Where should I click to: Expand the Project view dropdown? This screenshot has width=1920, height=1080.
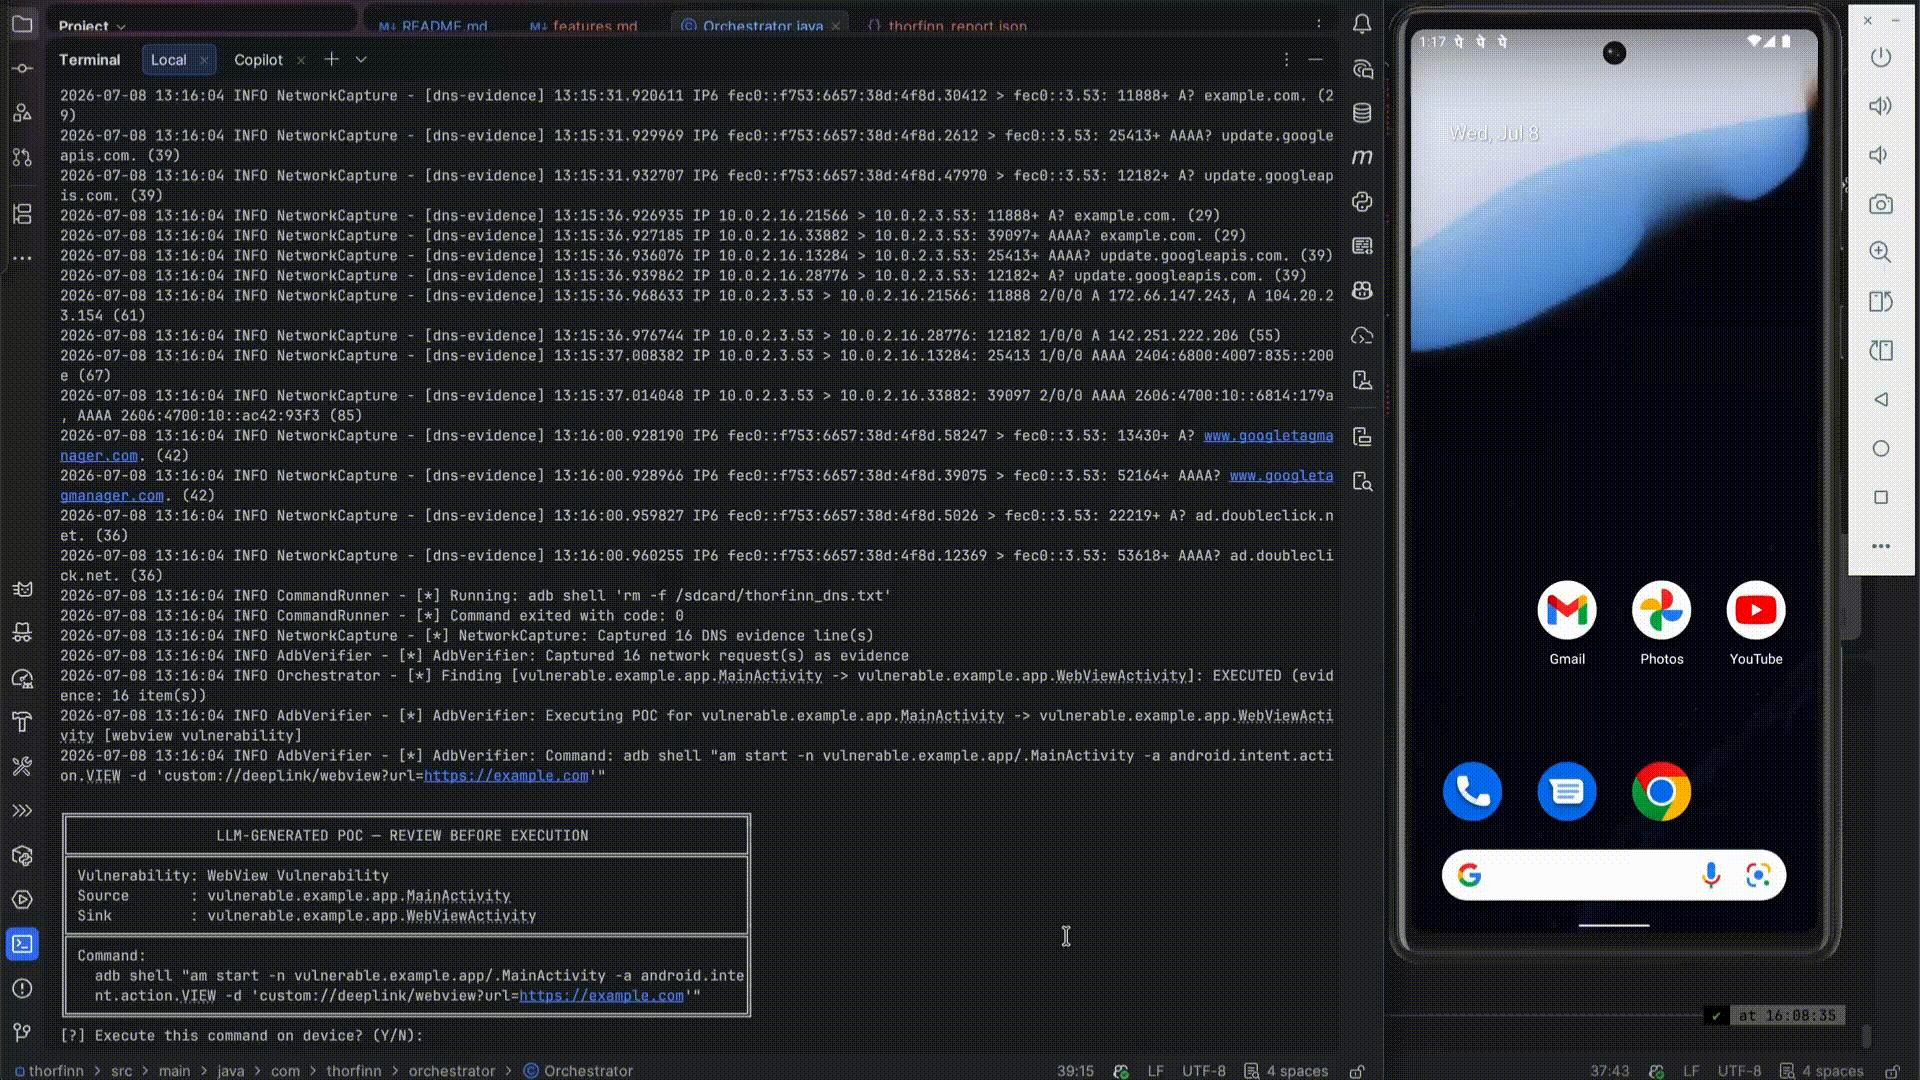92,27
